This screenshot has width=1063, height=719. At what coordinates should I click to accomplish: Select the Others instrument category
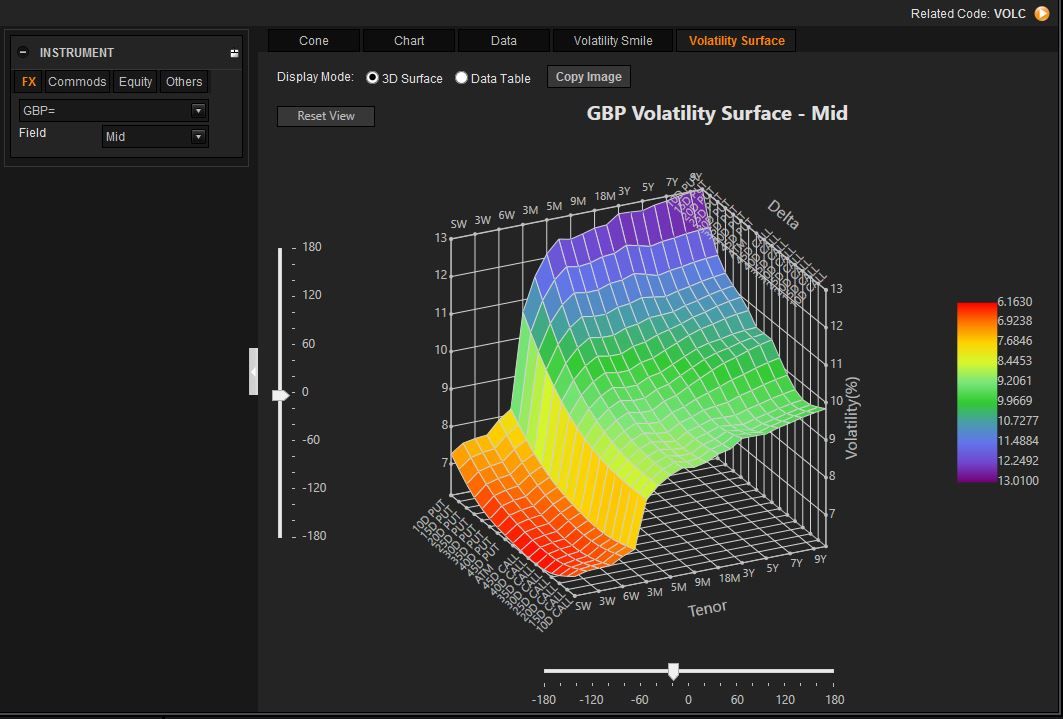[x=184, y=81]
